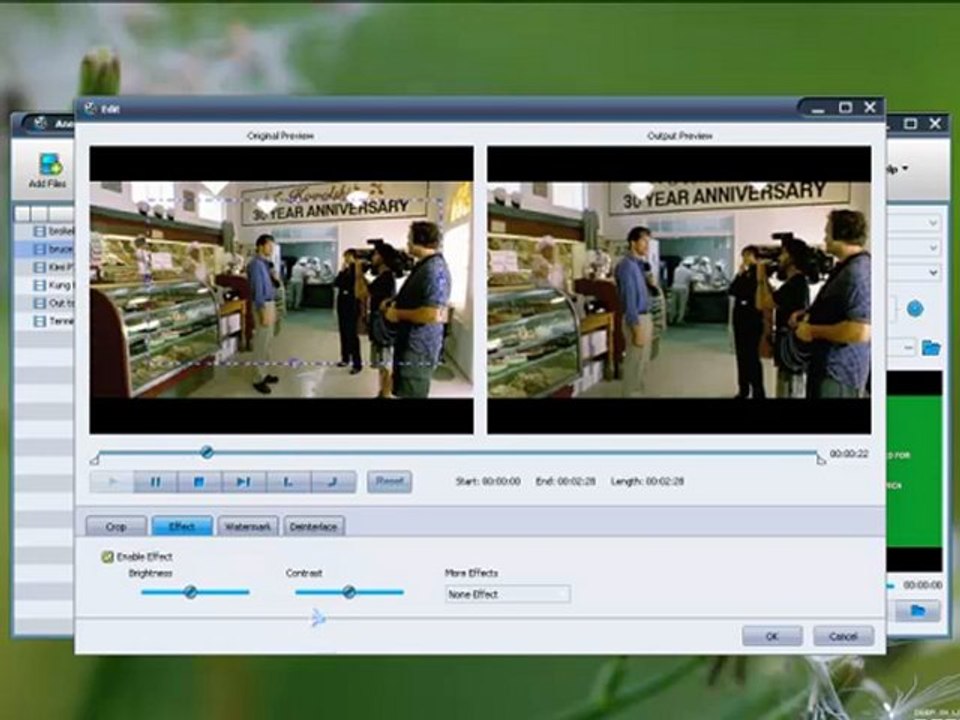Set the trim end mark bracket
The image size is (960, 720).
pyautogui.click(x=333, y=482)
